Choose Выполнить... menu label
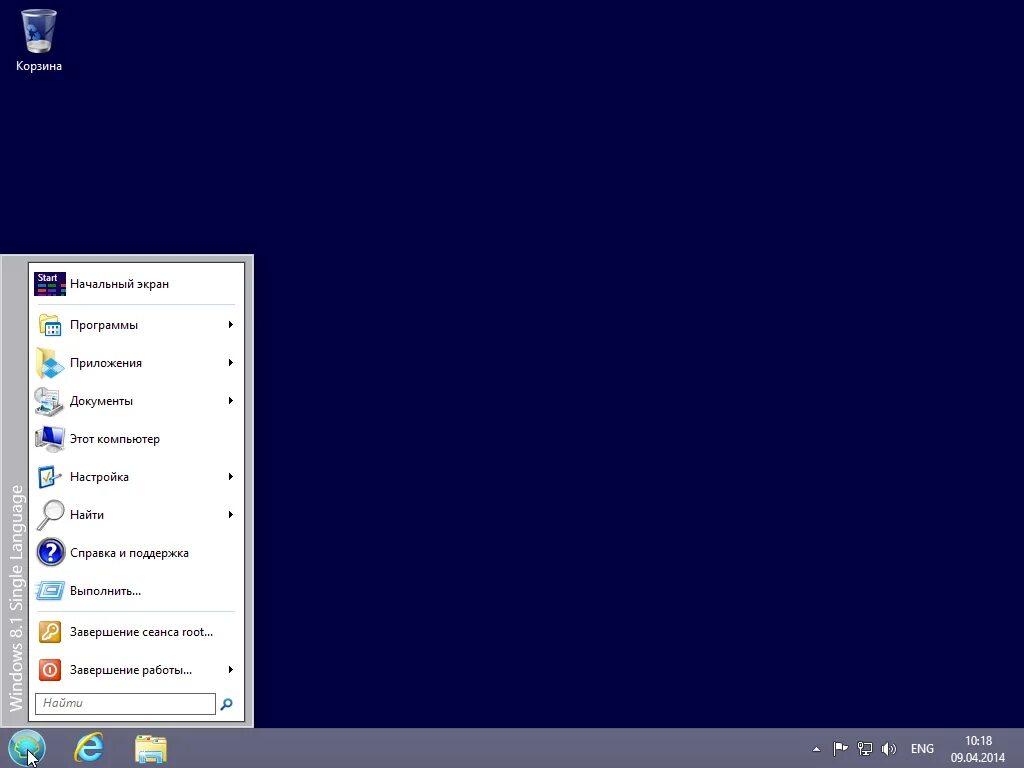This screenshot has width=1024, height=768. 105,591
